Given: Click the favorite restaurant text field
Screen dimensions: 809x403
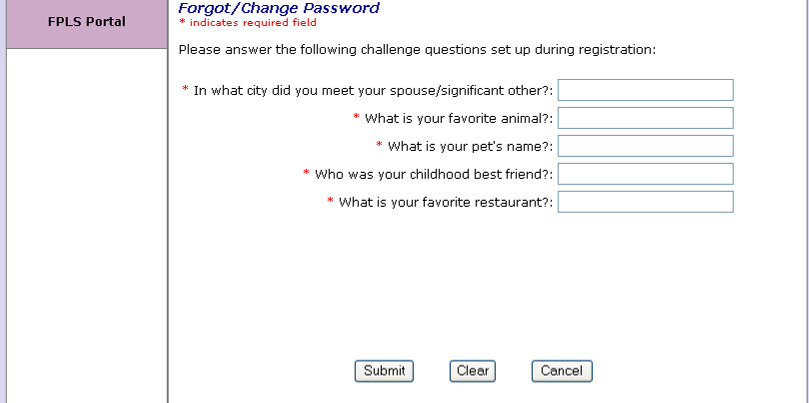Looking at the screenshot, I should 645,202.
